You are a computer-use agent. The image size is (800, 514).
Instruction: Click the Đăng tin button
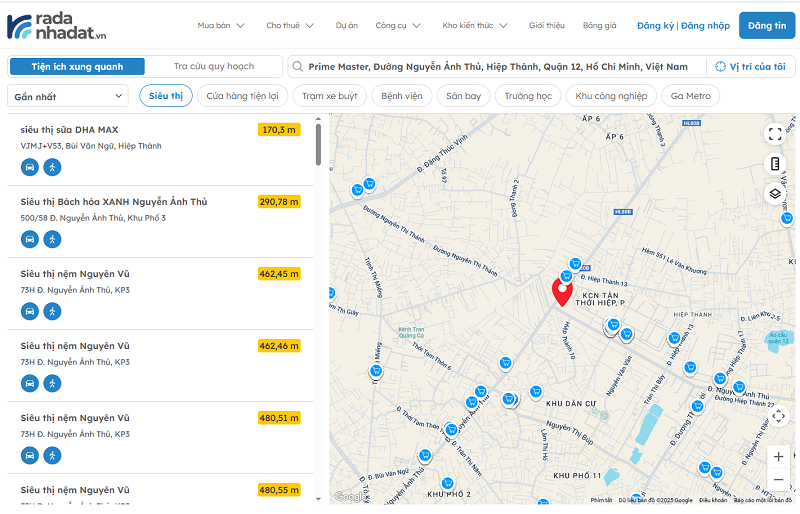click(x=766, y=26)
